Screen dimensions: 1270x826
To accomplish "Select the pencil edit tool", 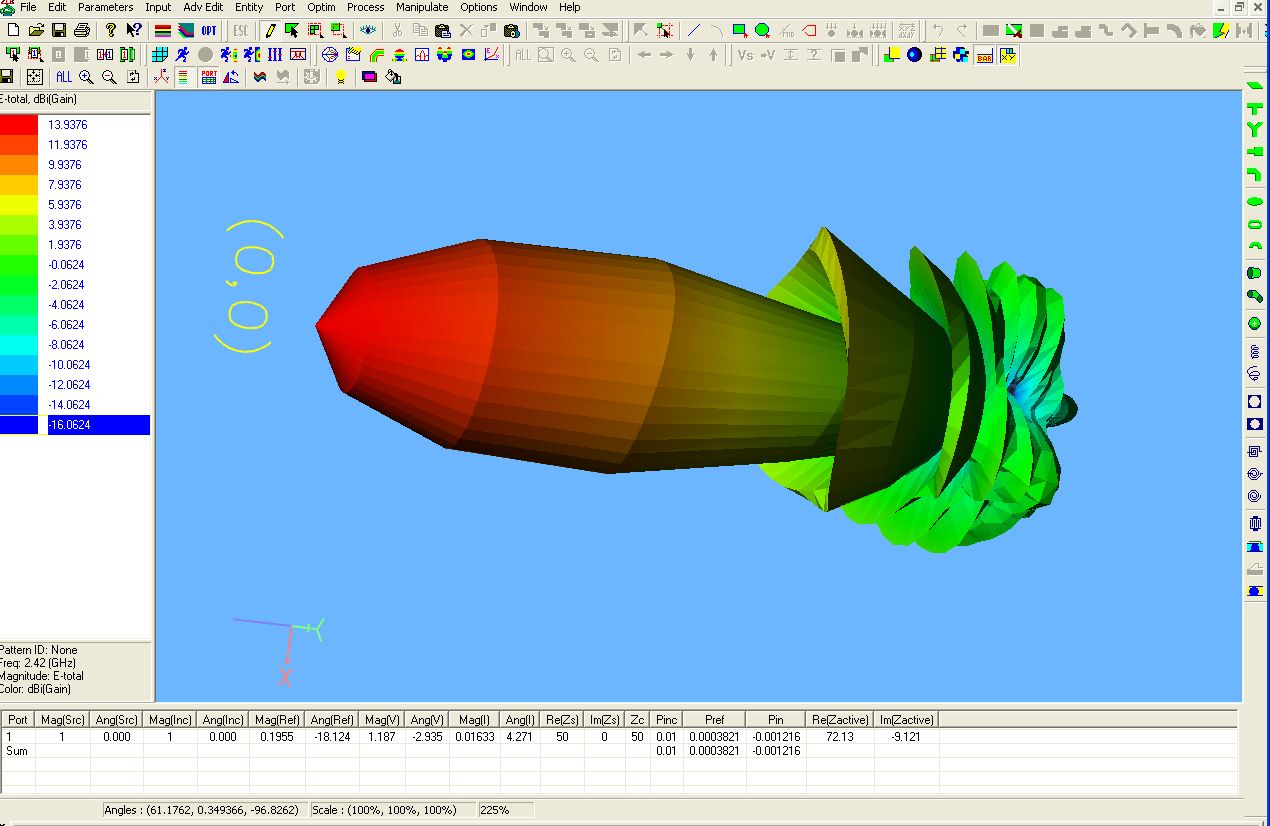I will pos(270,31).
